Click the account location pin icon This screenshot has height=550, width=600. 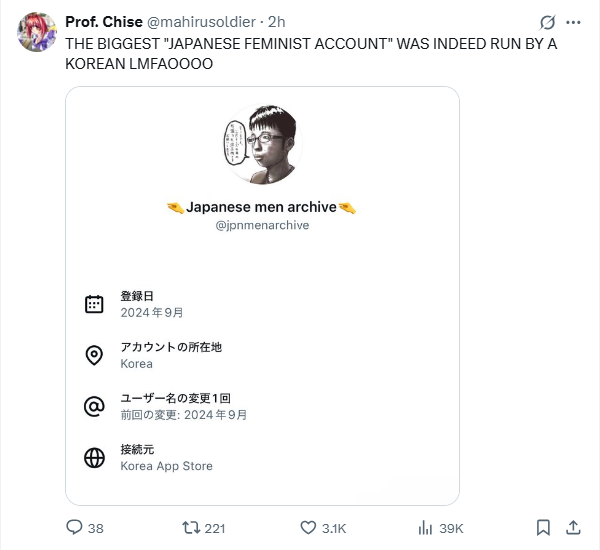pyautogui.click(x=94, y=355)
